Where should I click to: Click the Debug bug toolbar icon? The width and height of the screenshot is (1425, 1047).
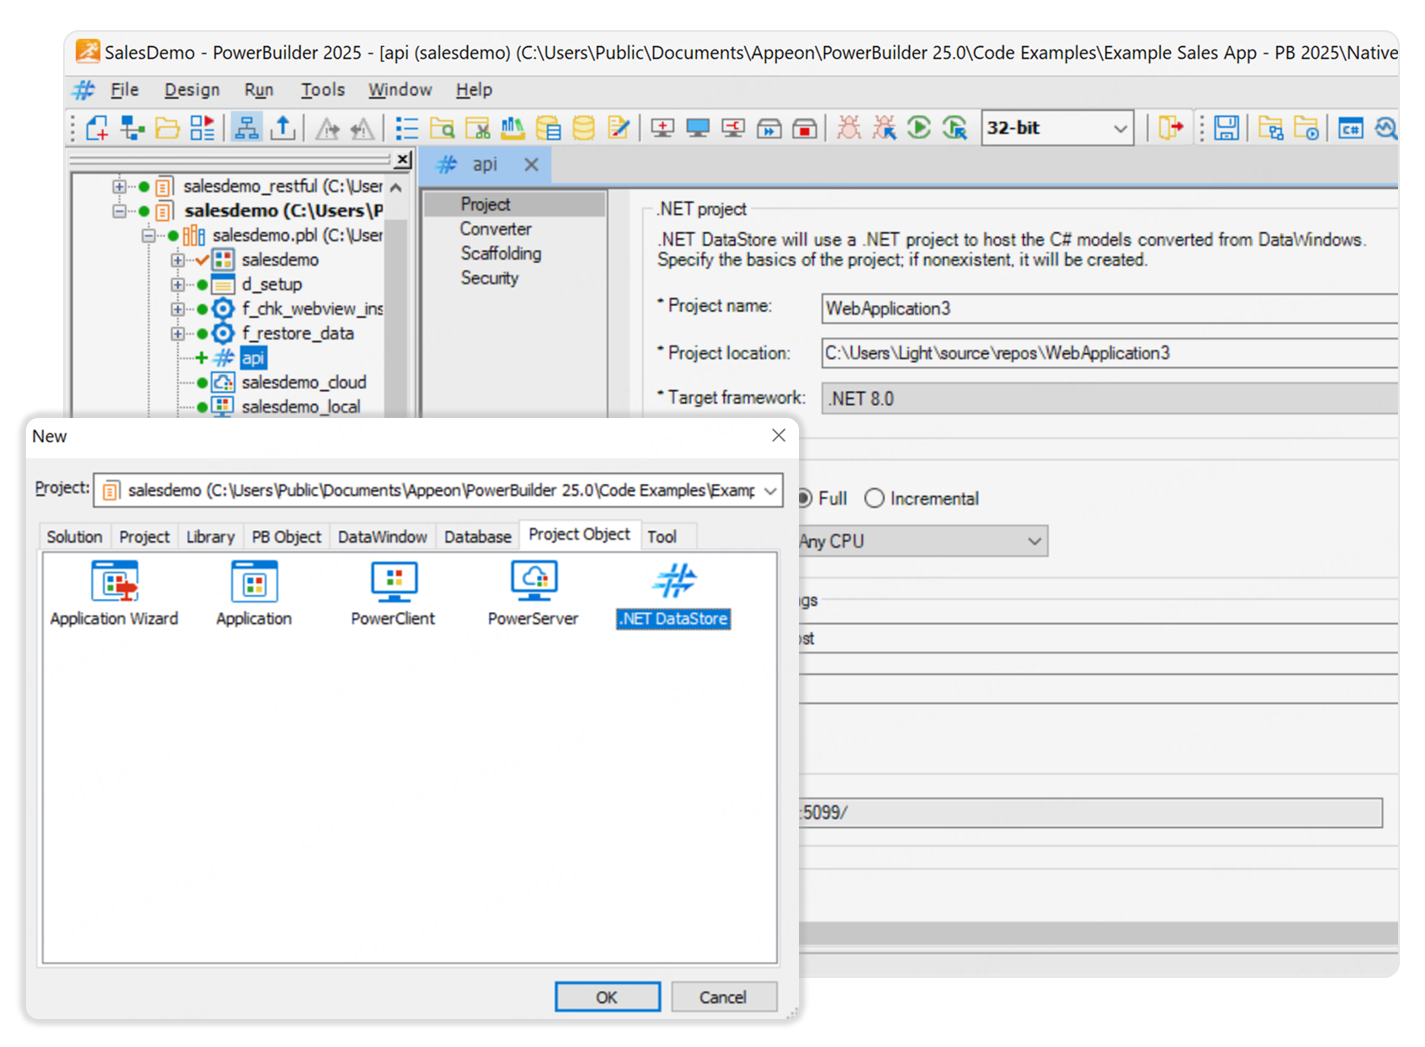coord(848,128)
